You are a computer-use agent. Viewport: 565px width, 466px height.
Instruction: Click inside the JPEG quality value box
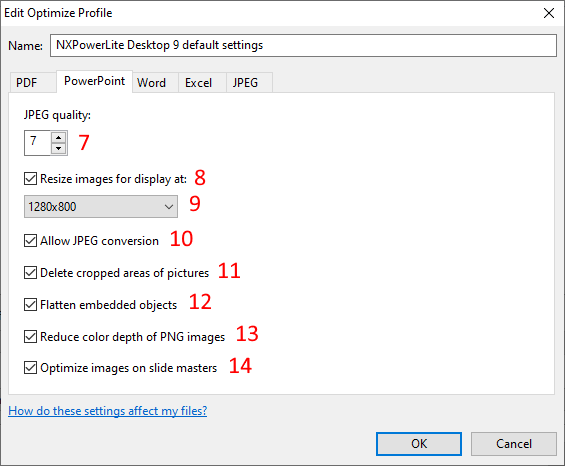[x=37, y=143]
